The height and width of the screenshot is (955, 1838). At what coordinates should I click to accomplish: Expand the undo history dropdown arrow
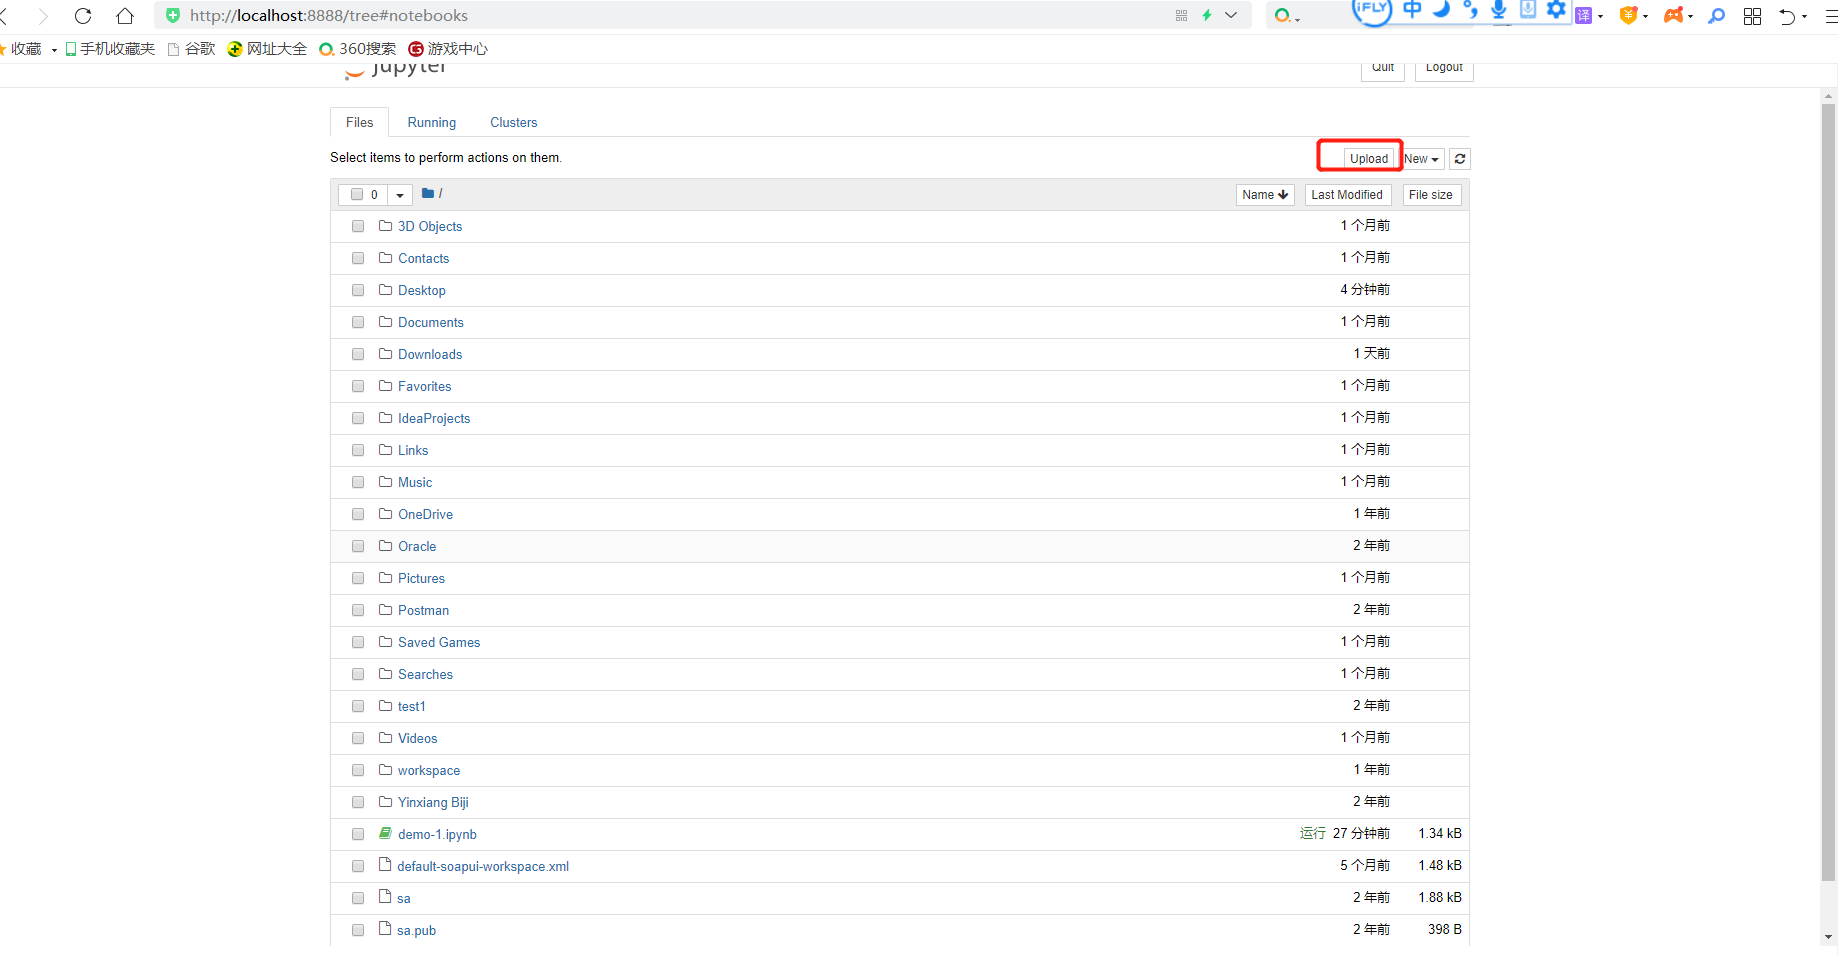[x=1804, y=17]
